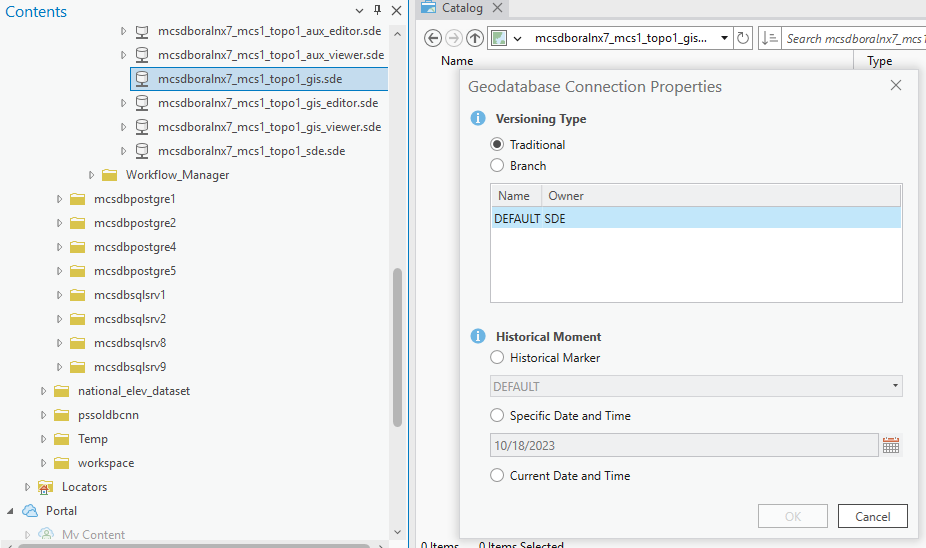This screenshot has width=926, height=548.
Task: Refresh the catalog location
Action: (x=743, y=38)
